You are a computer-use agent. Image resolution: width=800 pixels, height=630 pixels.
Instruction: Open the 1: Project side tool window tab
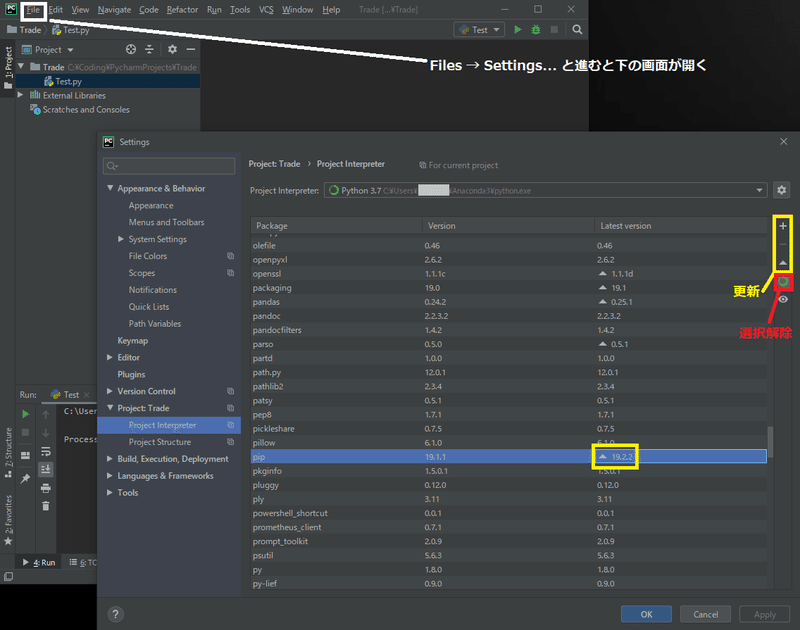coord(8,66)
